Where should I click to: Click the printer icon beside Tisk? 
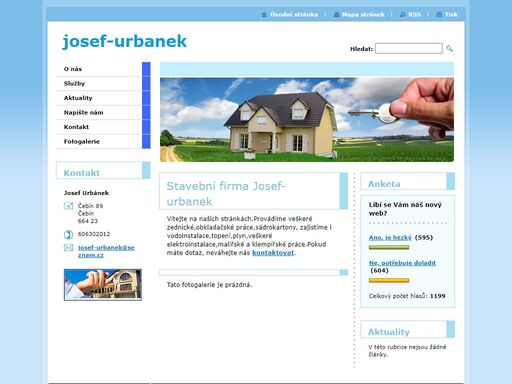point(439,14)
